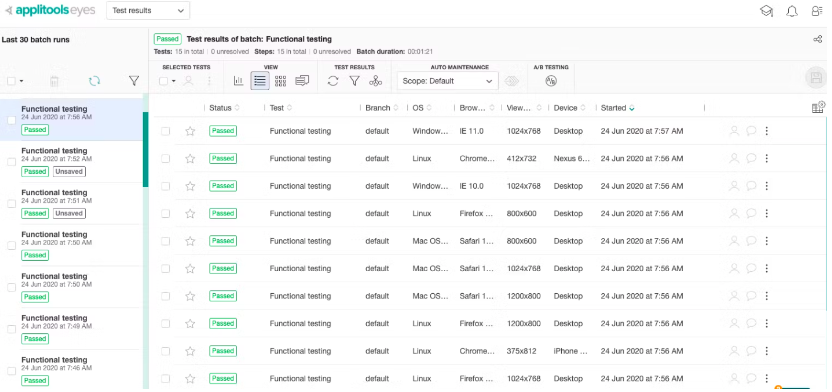Click the A/B testing icon
The height and width of the screenshot is (392, 832).
point(551,81)
